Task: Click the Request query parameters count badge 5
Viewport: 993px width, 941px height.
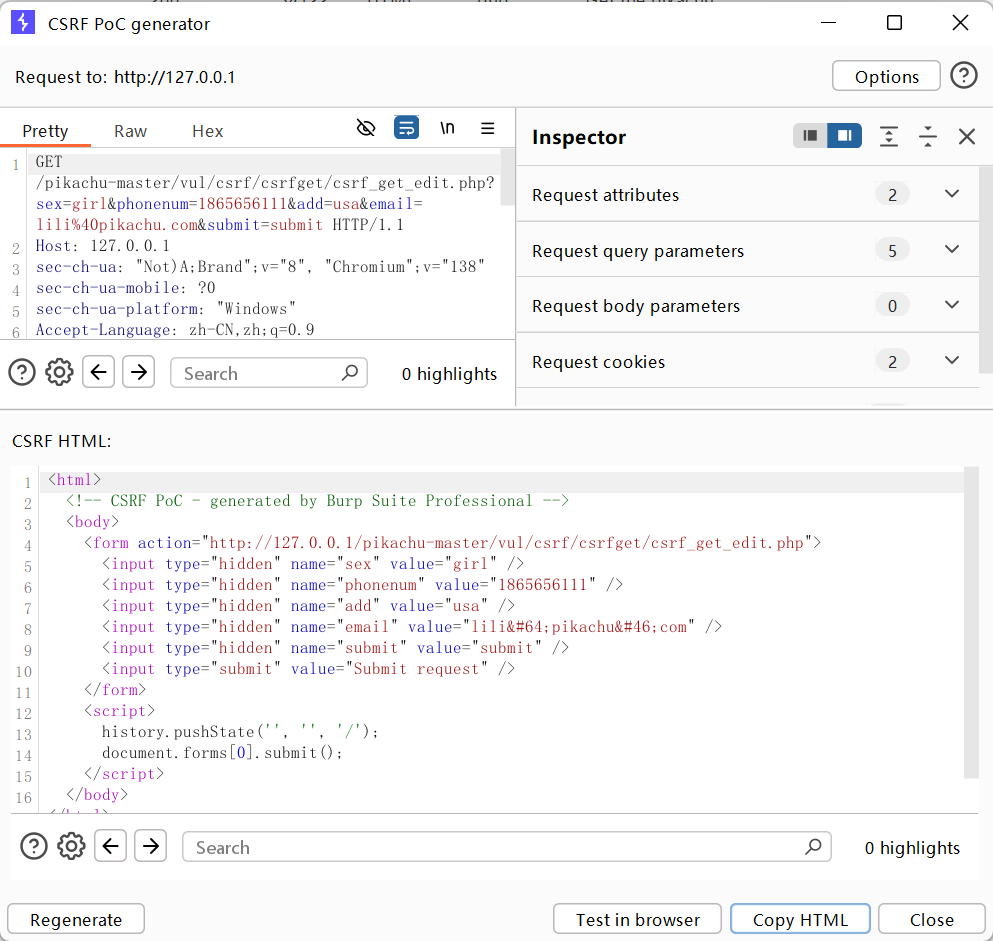Action: 892,250
